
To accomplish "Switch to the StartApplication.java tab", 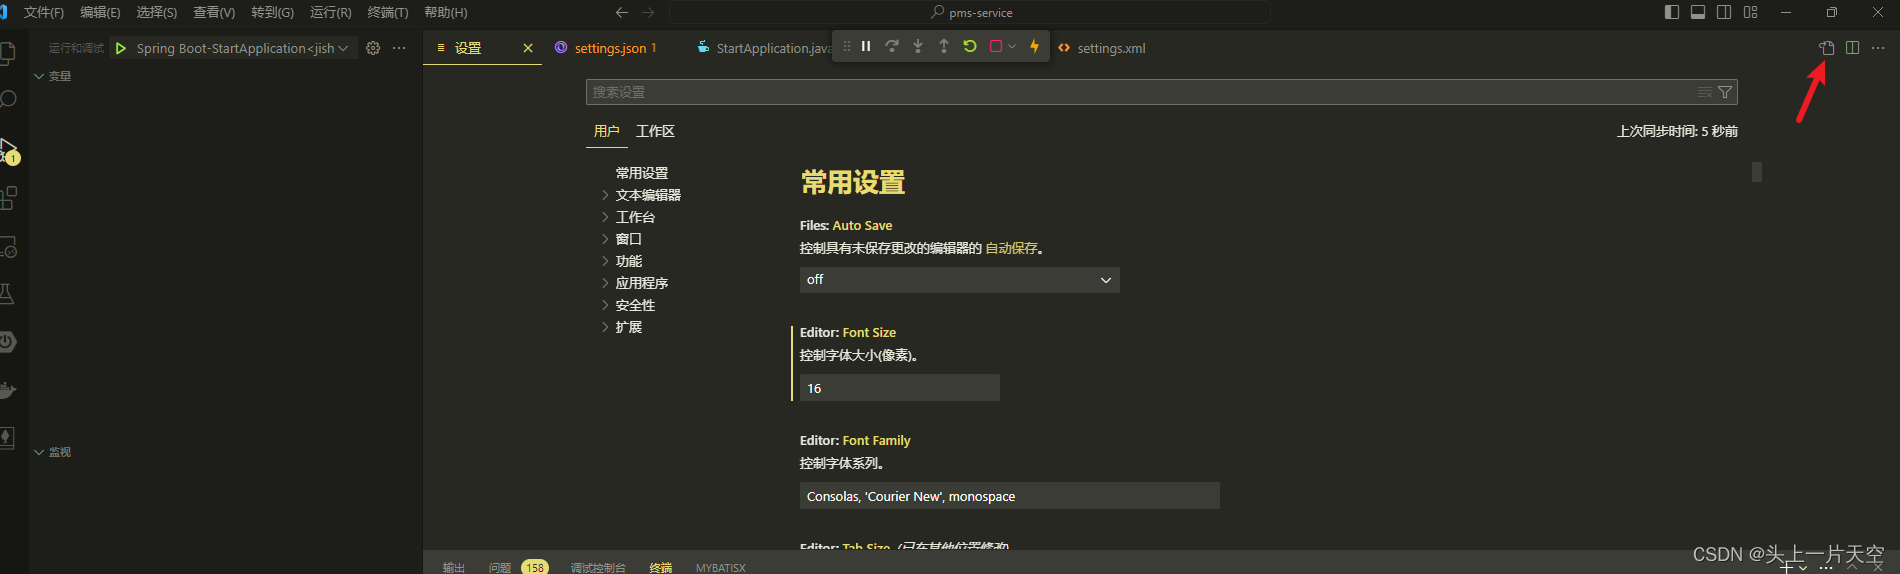I will (773, 48).
